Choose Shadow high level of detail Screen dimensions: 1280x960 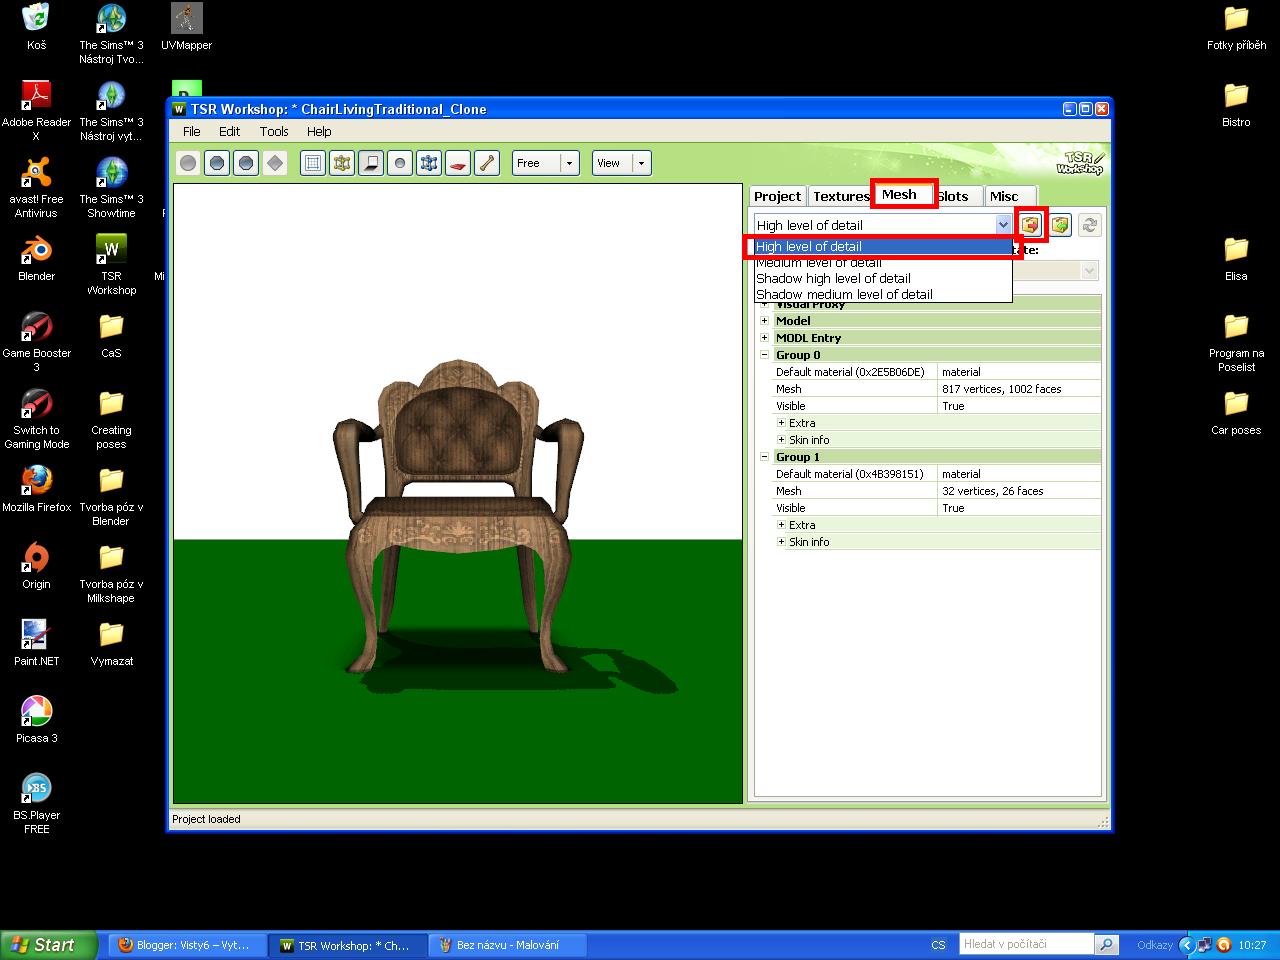point(883,278)
